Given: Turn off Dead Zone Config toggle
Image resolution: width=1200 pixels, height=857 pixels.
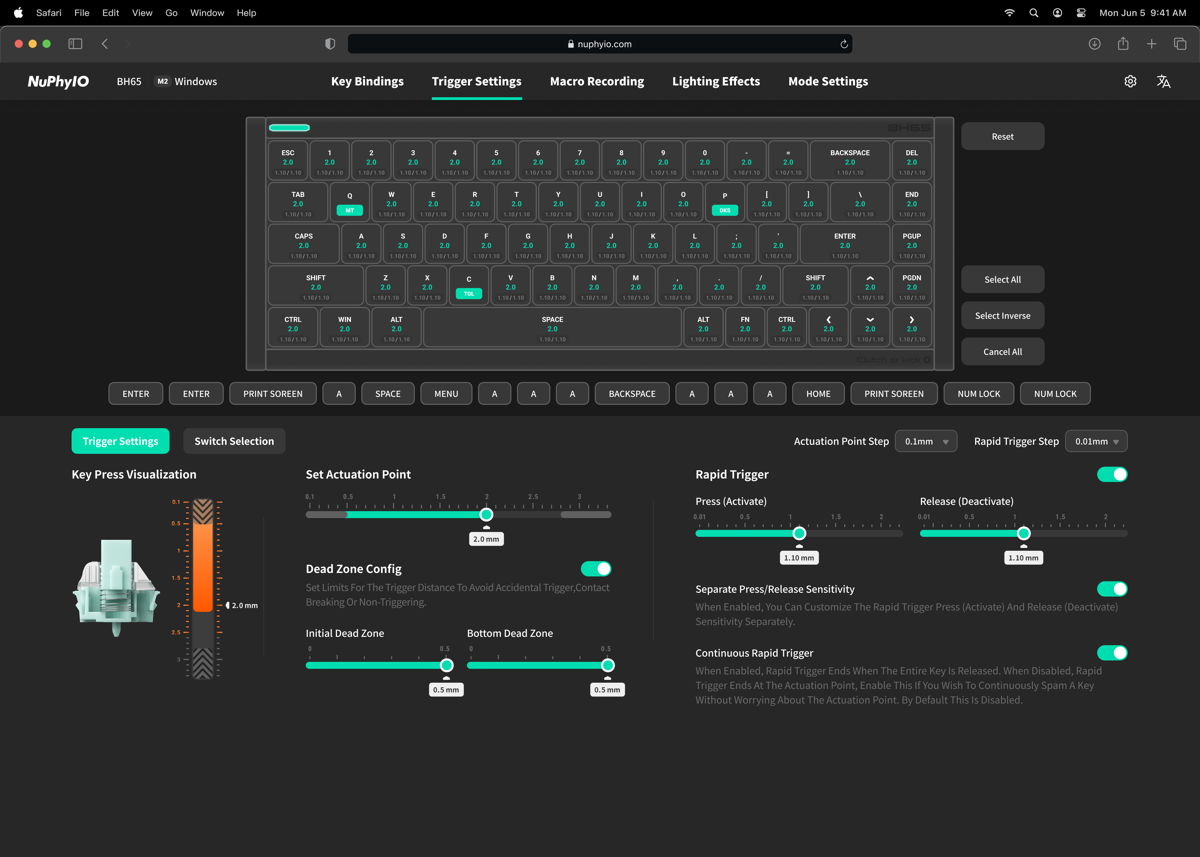Looking at the screenshot, I should (x=596, y=569).
